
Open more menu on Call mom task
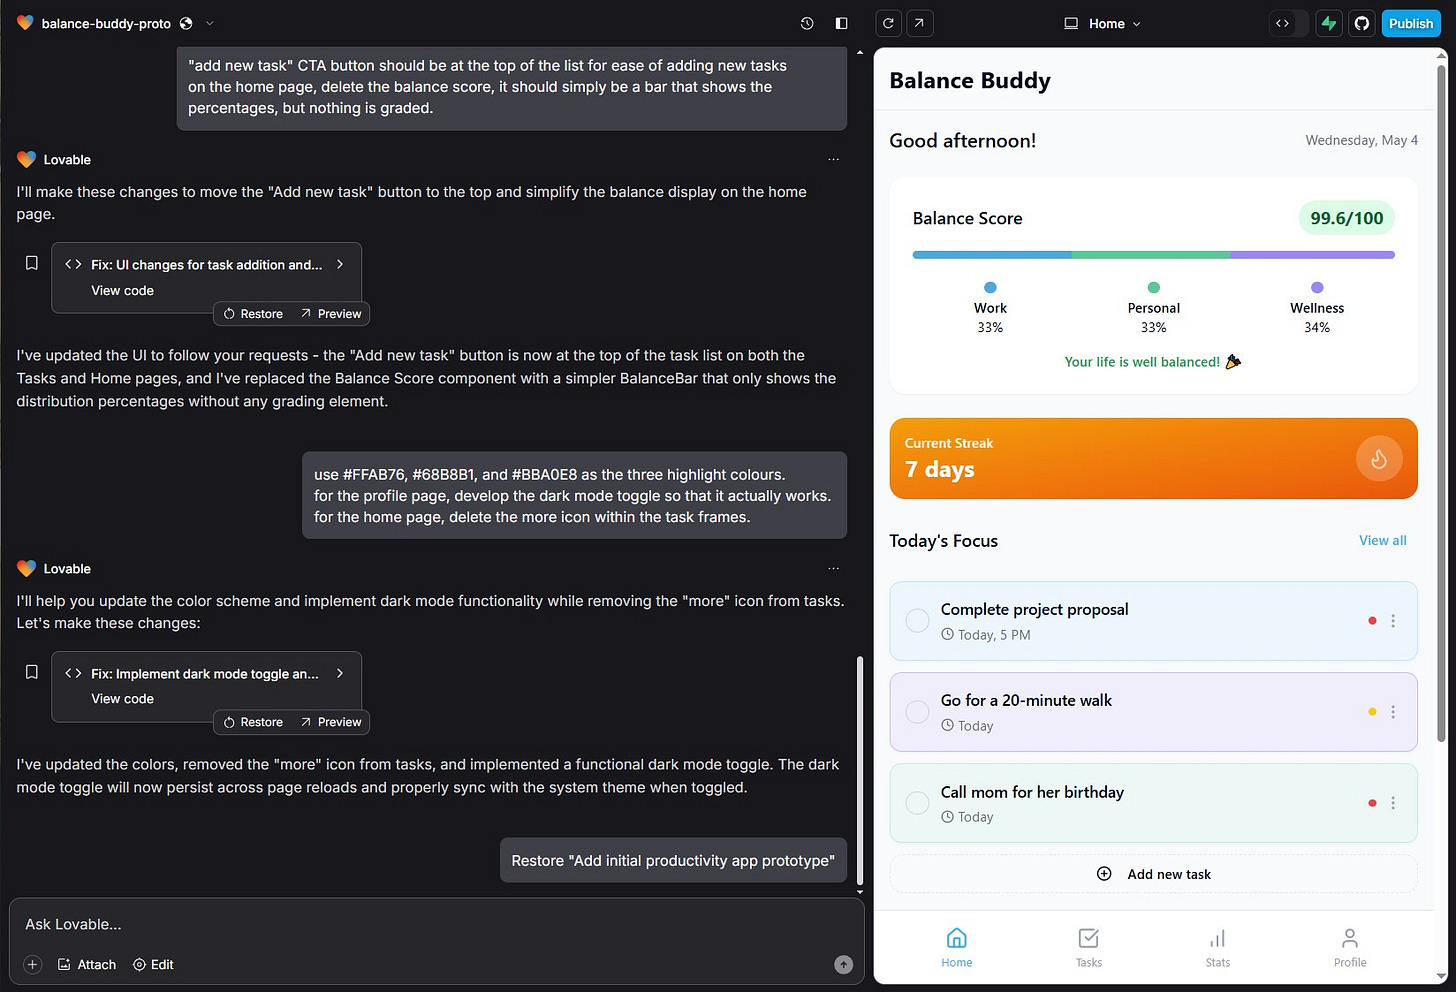[x=1393, y=803]
